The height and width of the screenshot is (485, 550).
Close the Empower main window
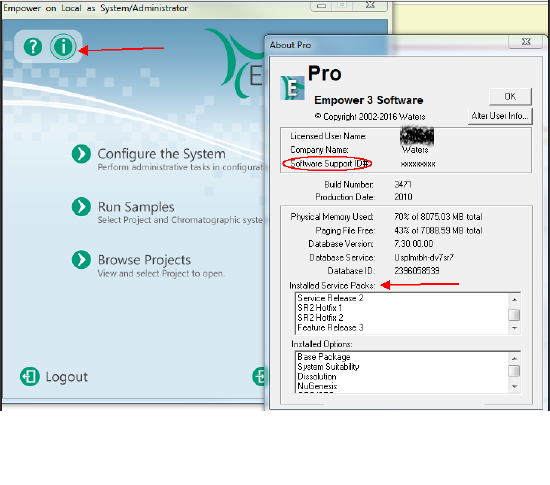tap(370, 5)
